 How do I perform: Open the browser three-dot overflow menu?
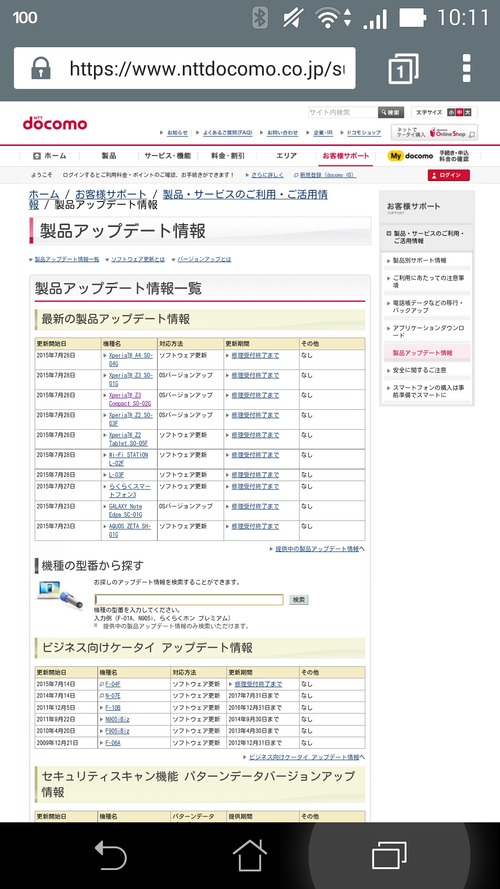point(466,69)
